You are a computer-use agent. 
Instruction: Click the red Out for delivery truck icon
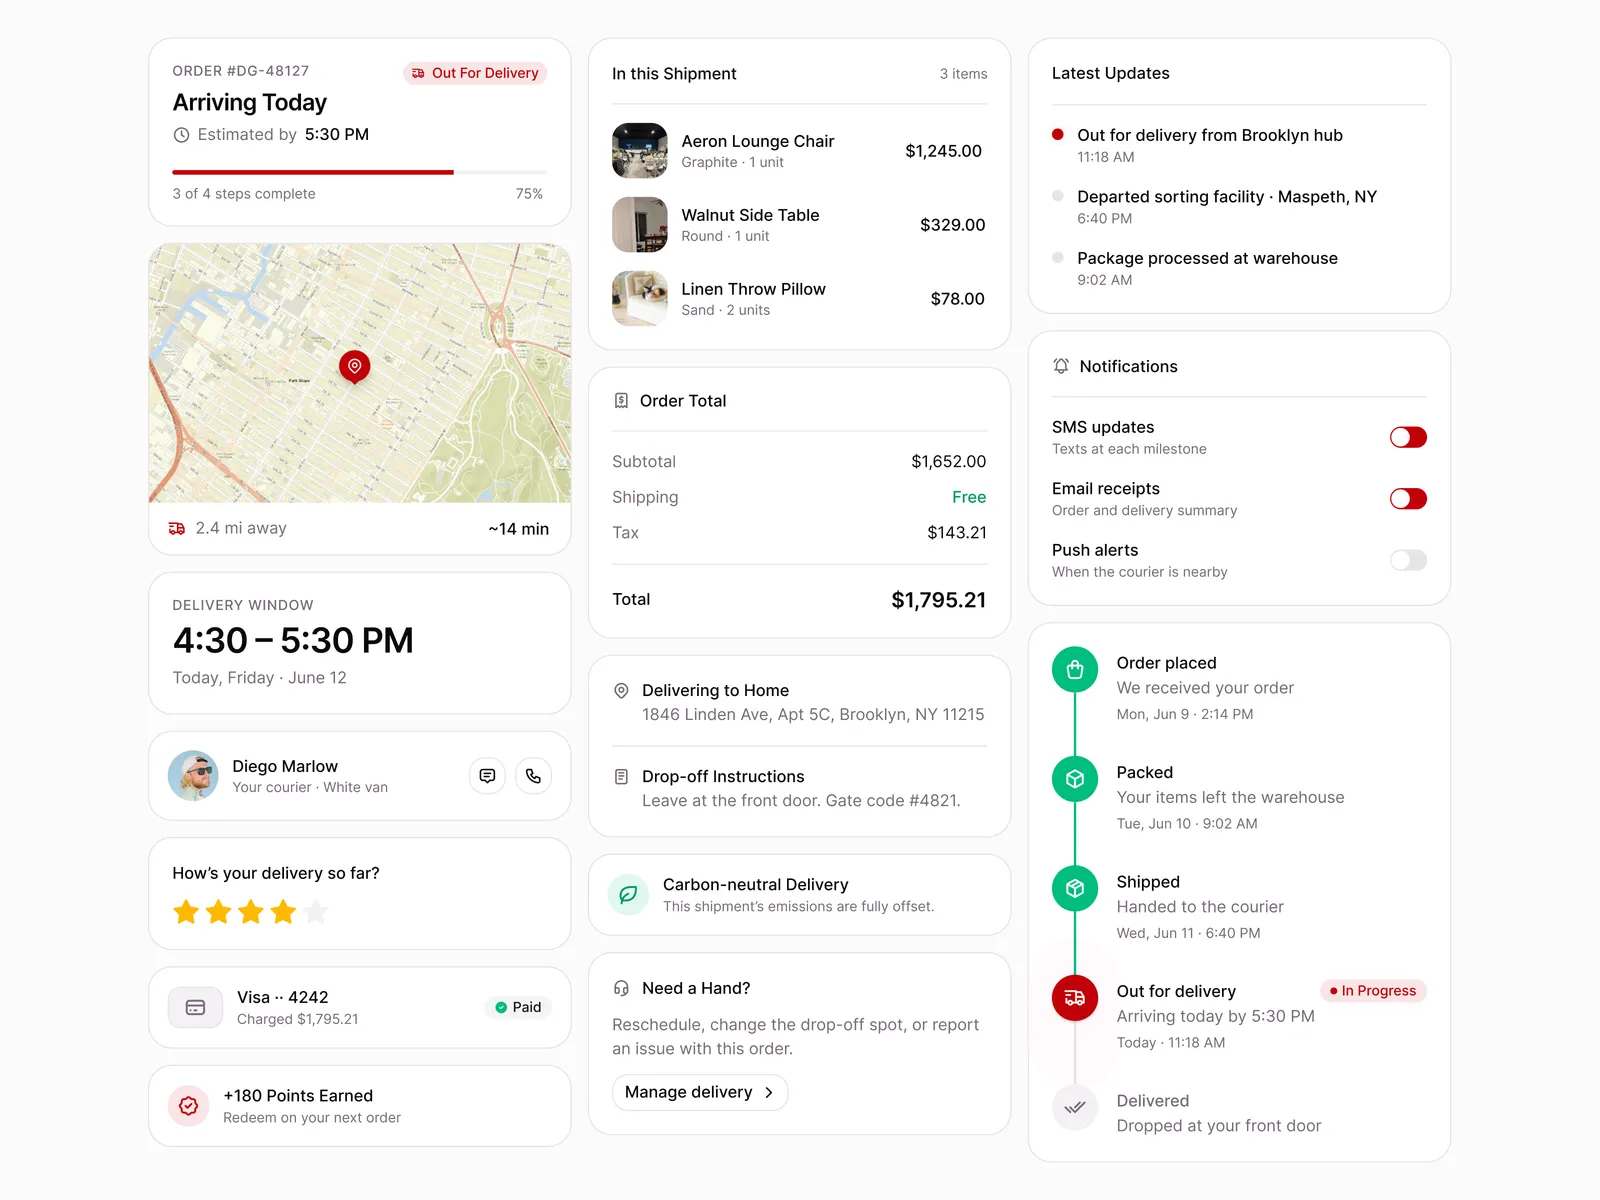pos(1075,998)
